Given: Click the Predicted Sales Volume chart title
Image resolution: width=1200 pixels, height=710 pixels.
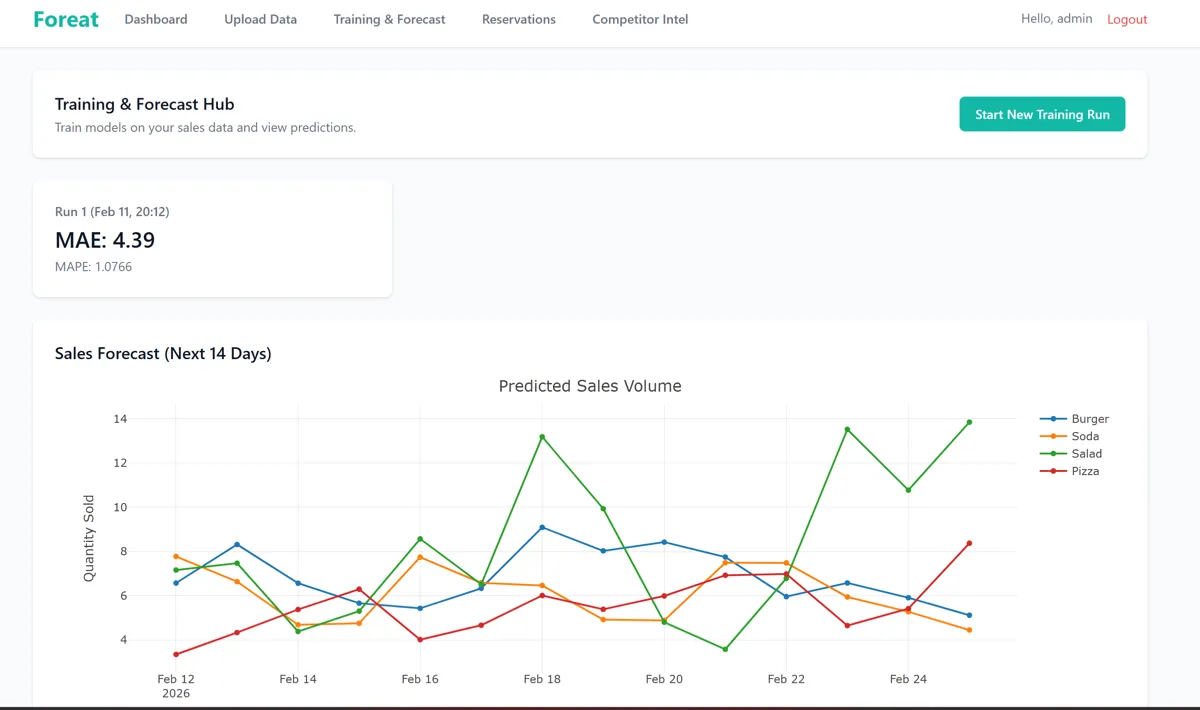Looking at the screenshot, I should (590, 386).
